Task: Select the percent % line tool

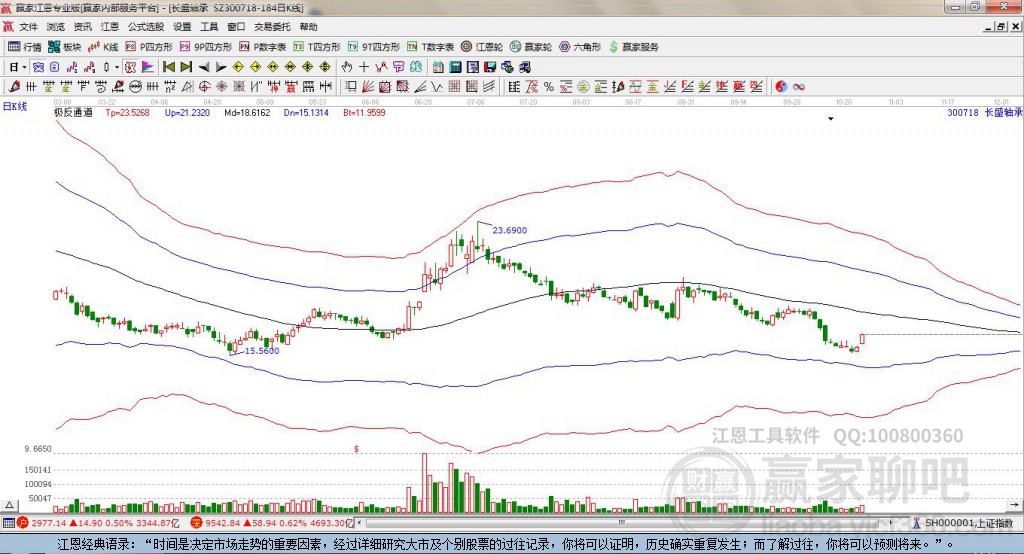Action: pyautogui.click(x=549, y=86)
